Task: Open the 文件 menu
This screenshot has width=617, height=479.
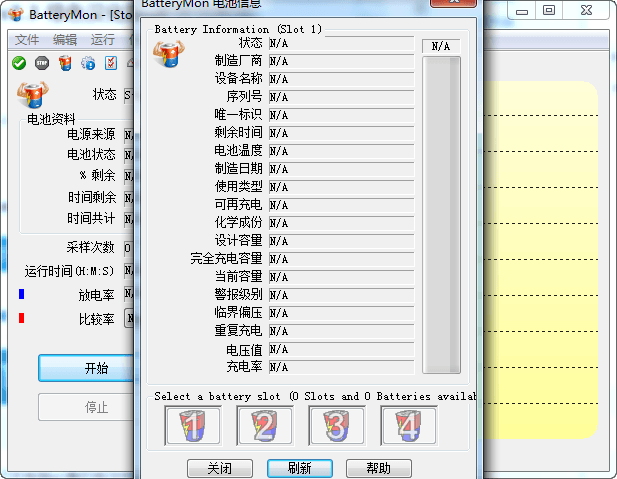Action: [27, 40]
